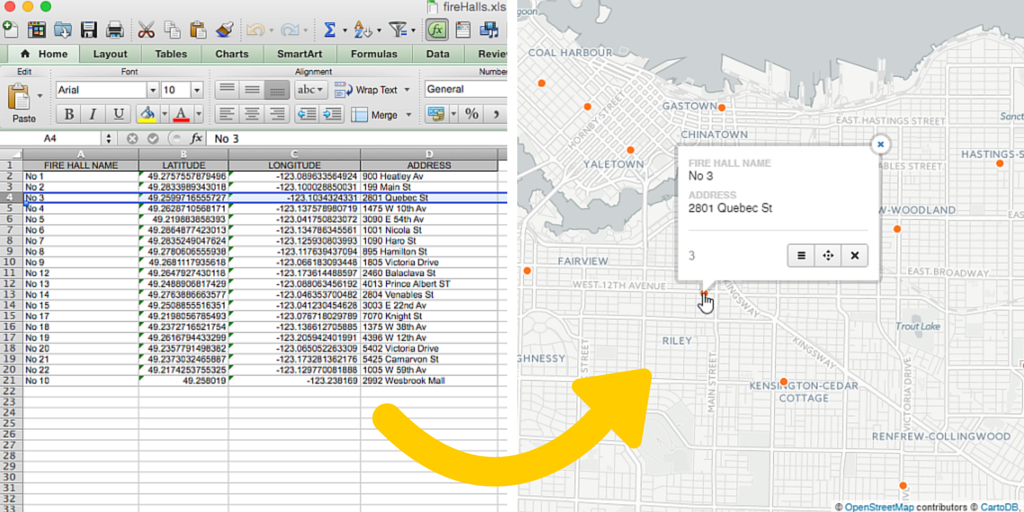Click the Cut scissors icon
Image resolution: width=1024 pixels, height=512 pixels.
146,29
